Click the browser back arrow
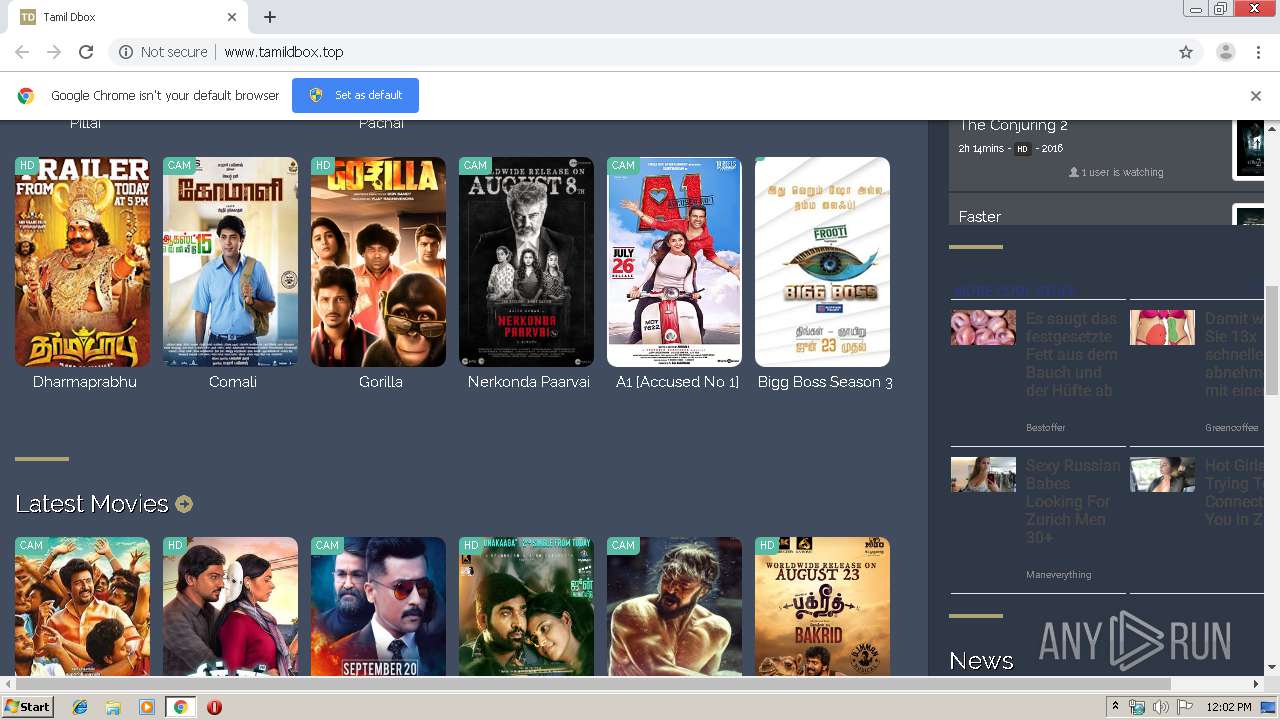This screenshot has height=720, width=1280. pos(22,52)
